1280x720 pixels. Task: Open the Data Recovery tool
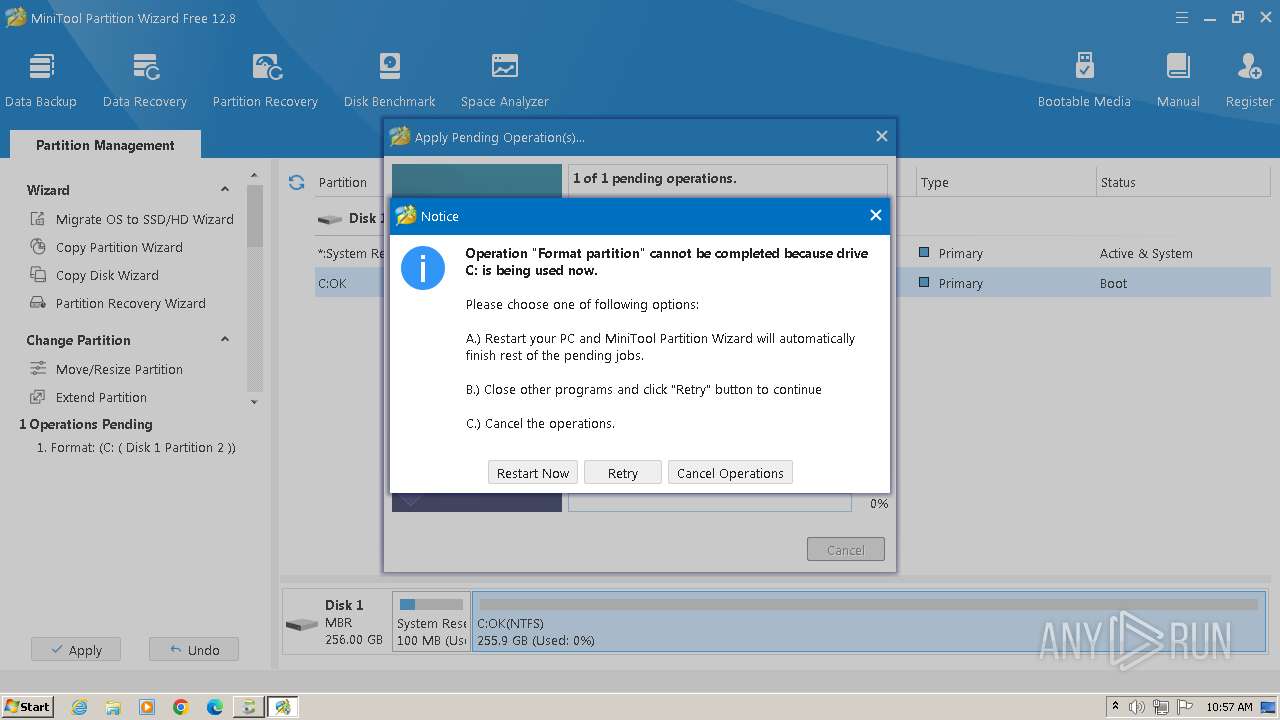pyautogui.click(x=145, y=80)
